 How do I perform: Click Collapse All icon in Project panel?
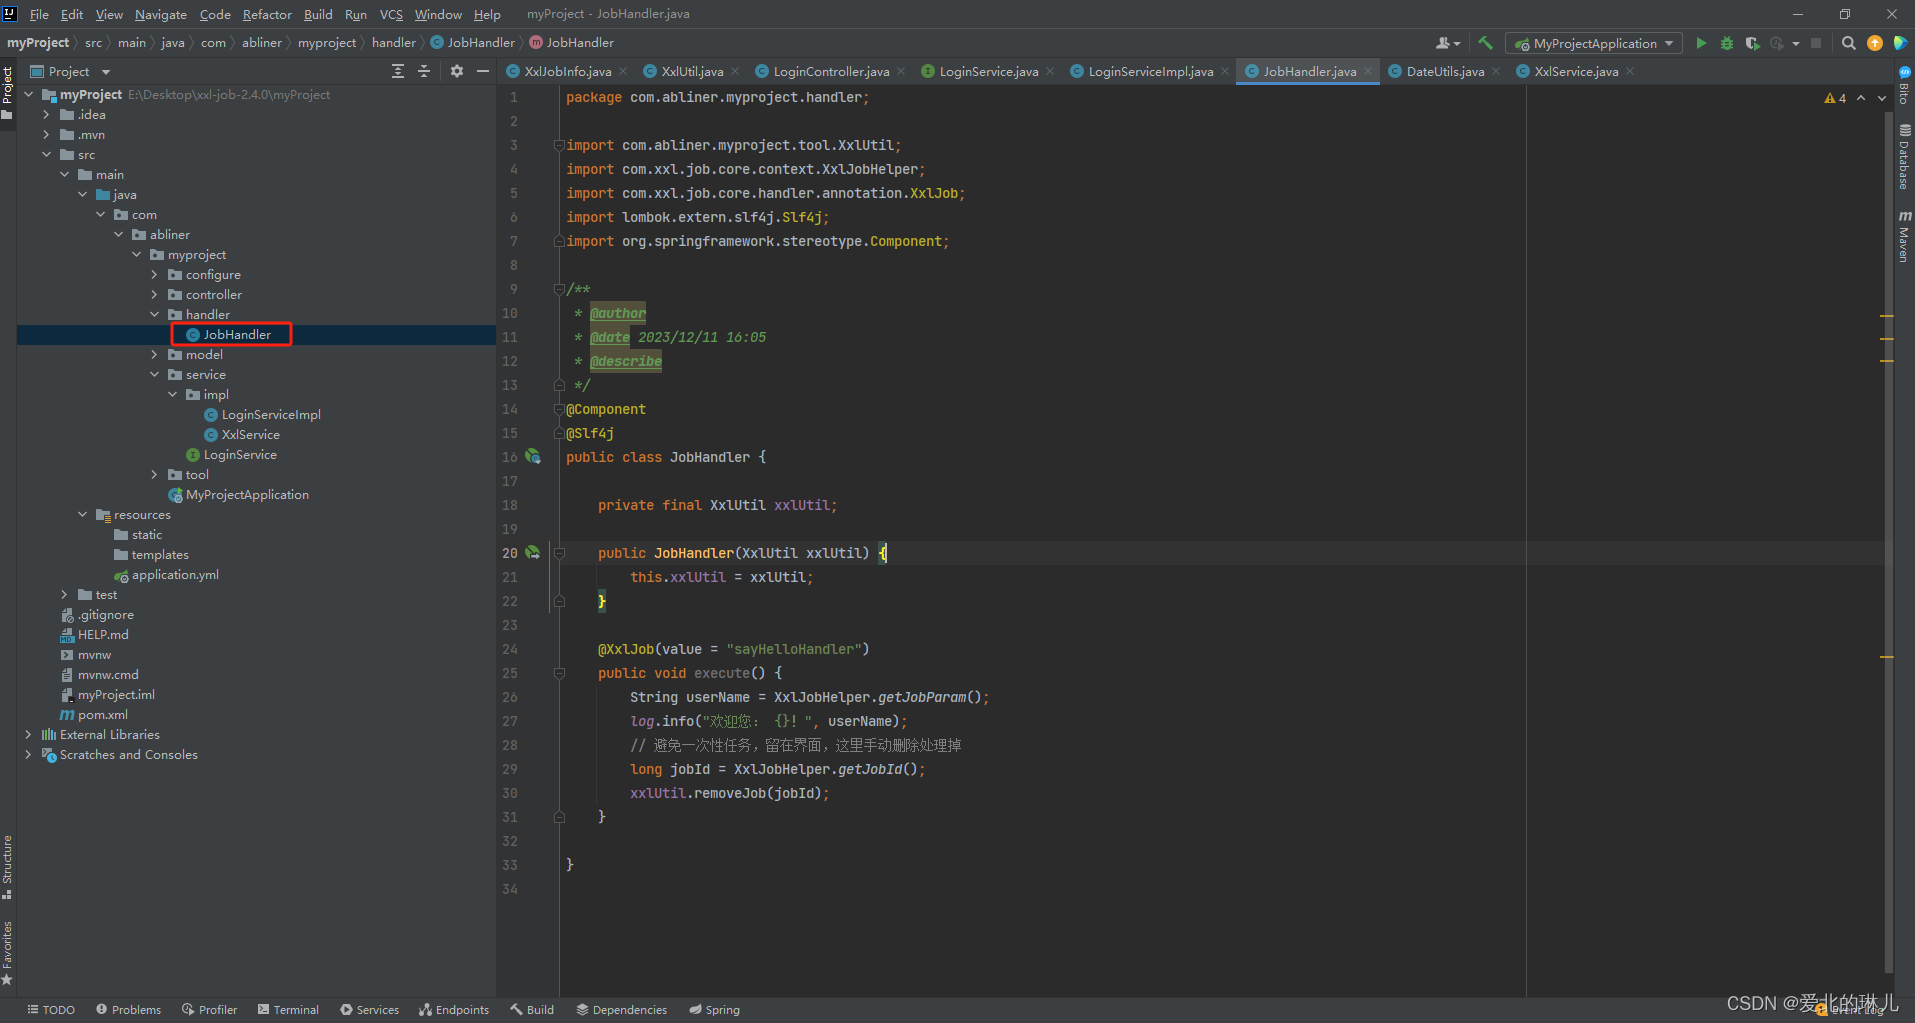click(x=424, y=71)
